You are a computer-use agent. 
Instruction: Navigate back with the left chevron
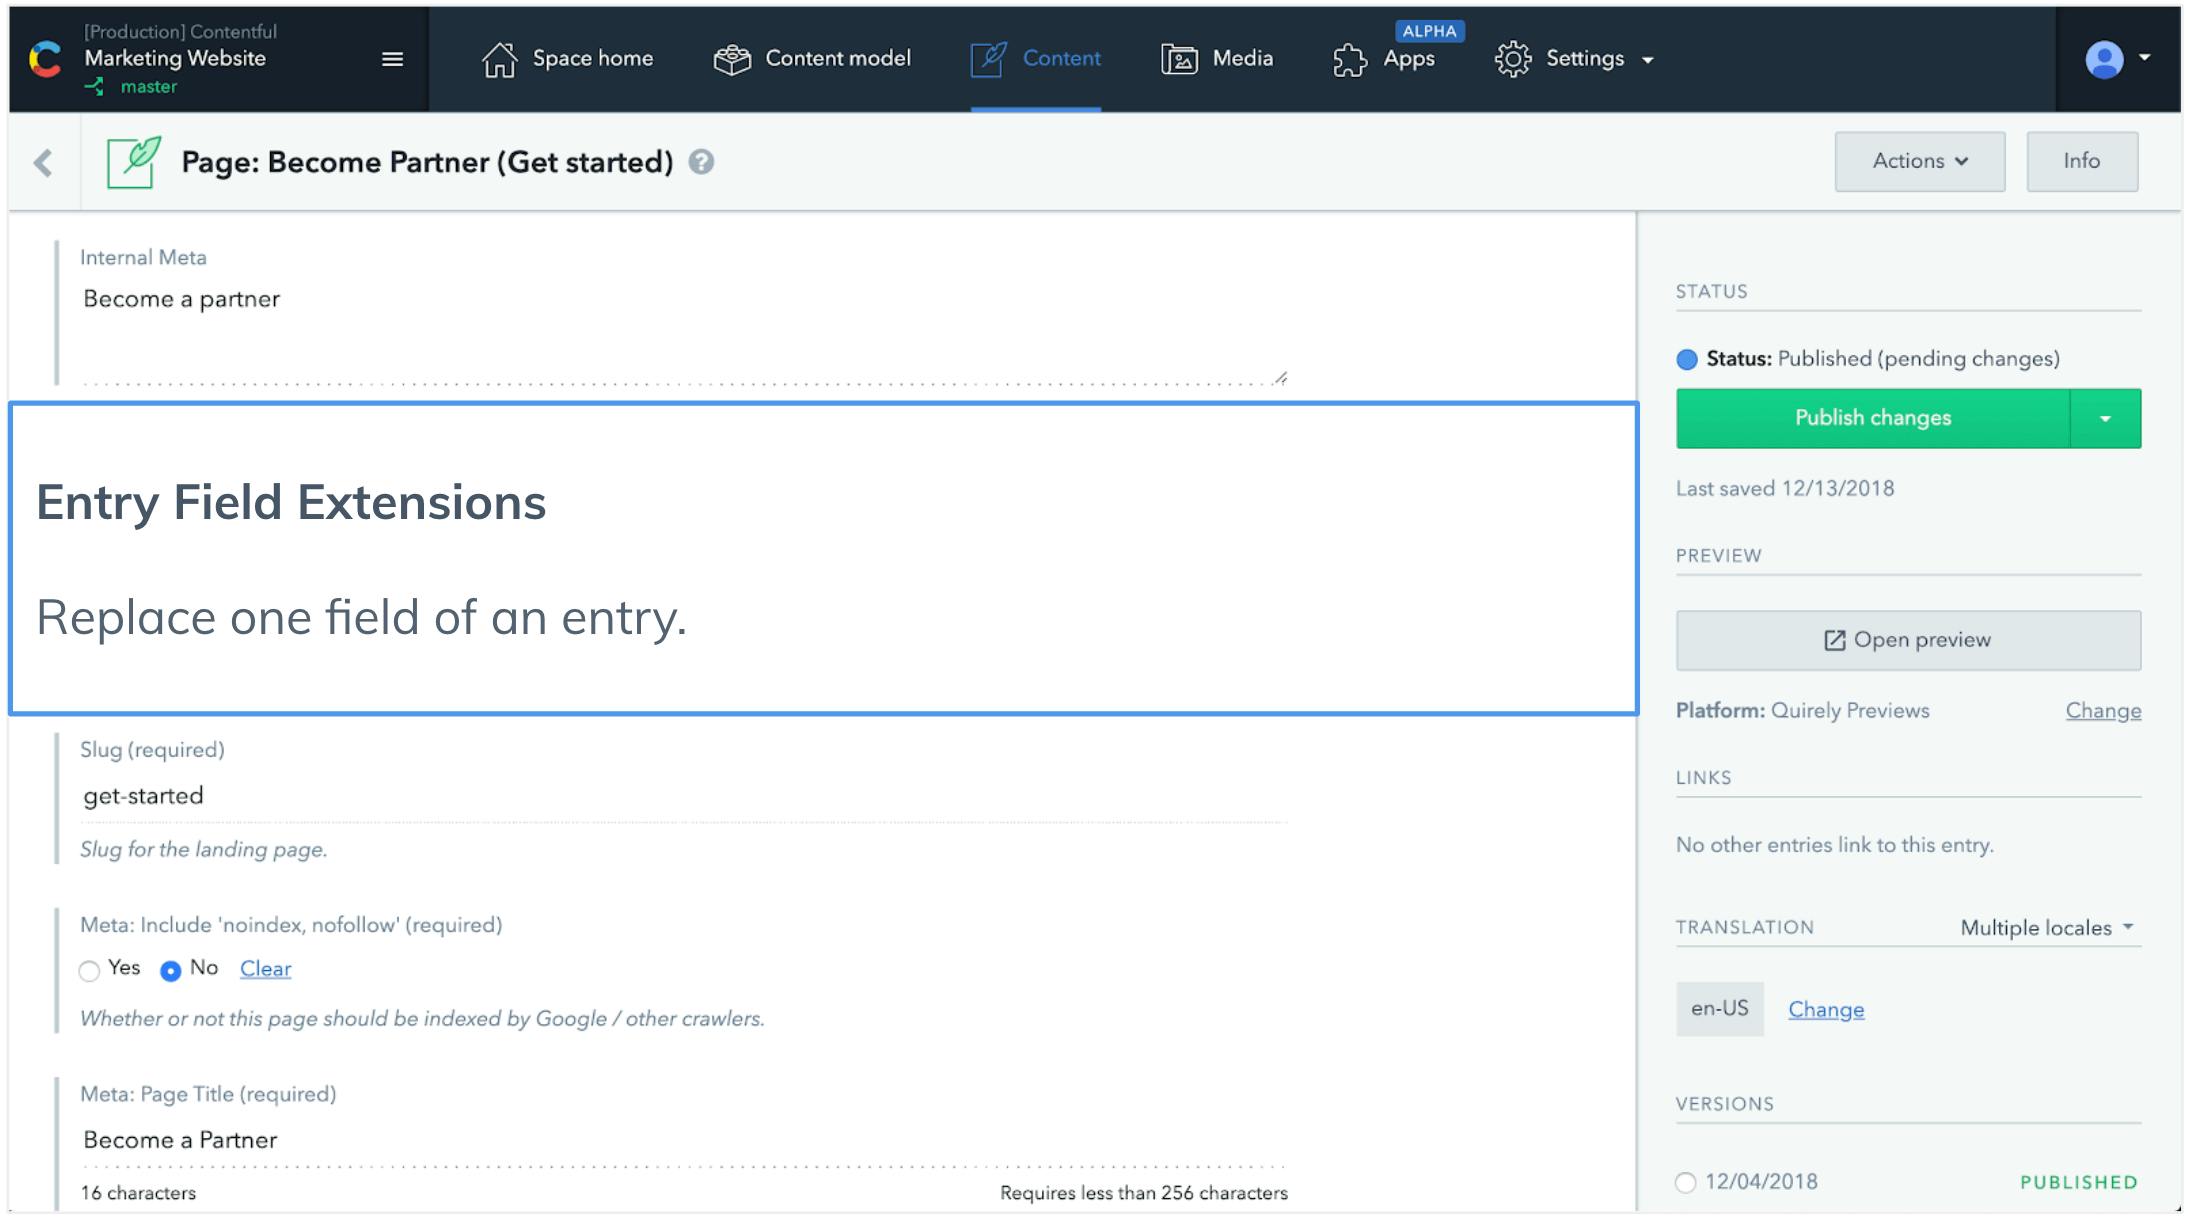pos(44,161)
